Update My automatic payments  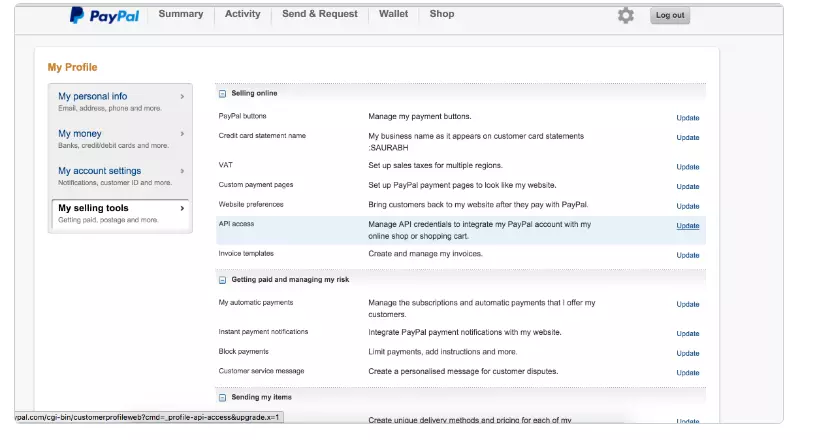(688, 304)
